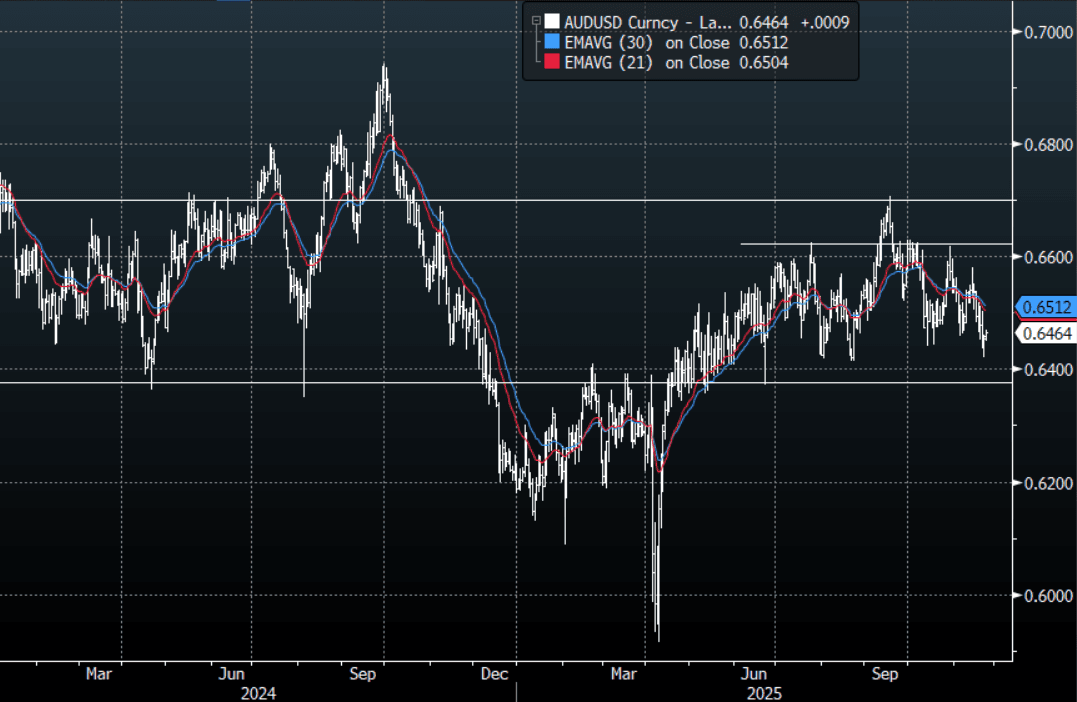Click the white 0.6464 last price tag

(x=1046, y=334)
